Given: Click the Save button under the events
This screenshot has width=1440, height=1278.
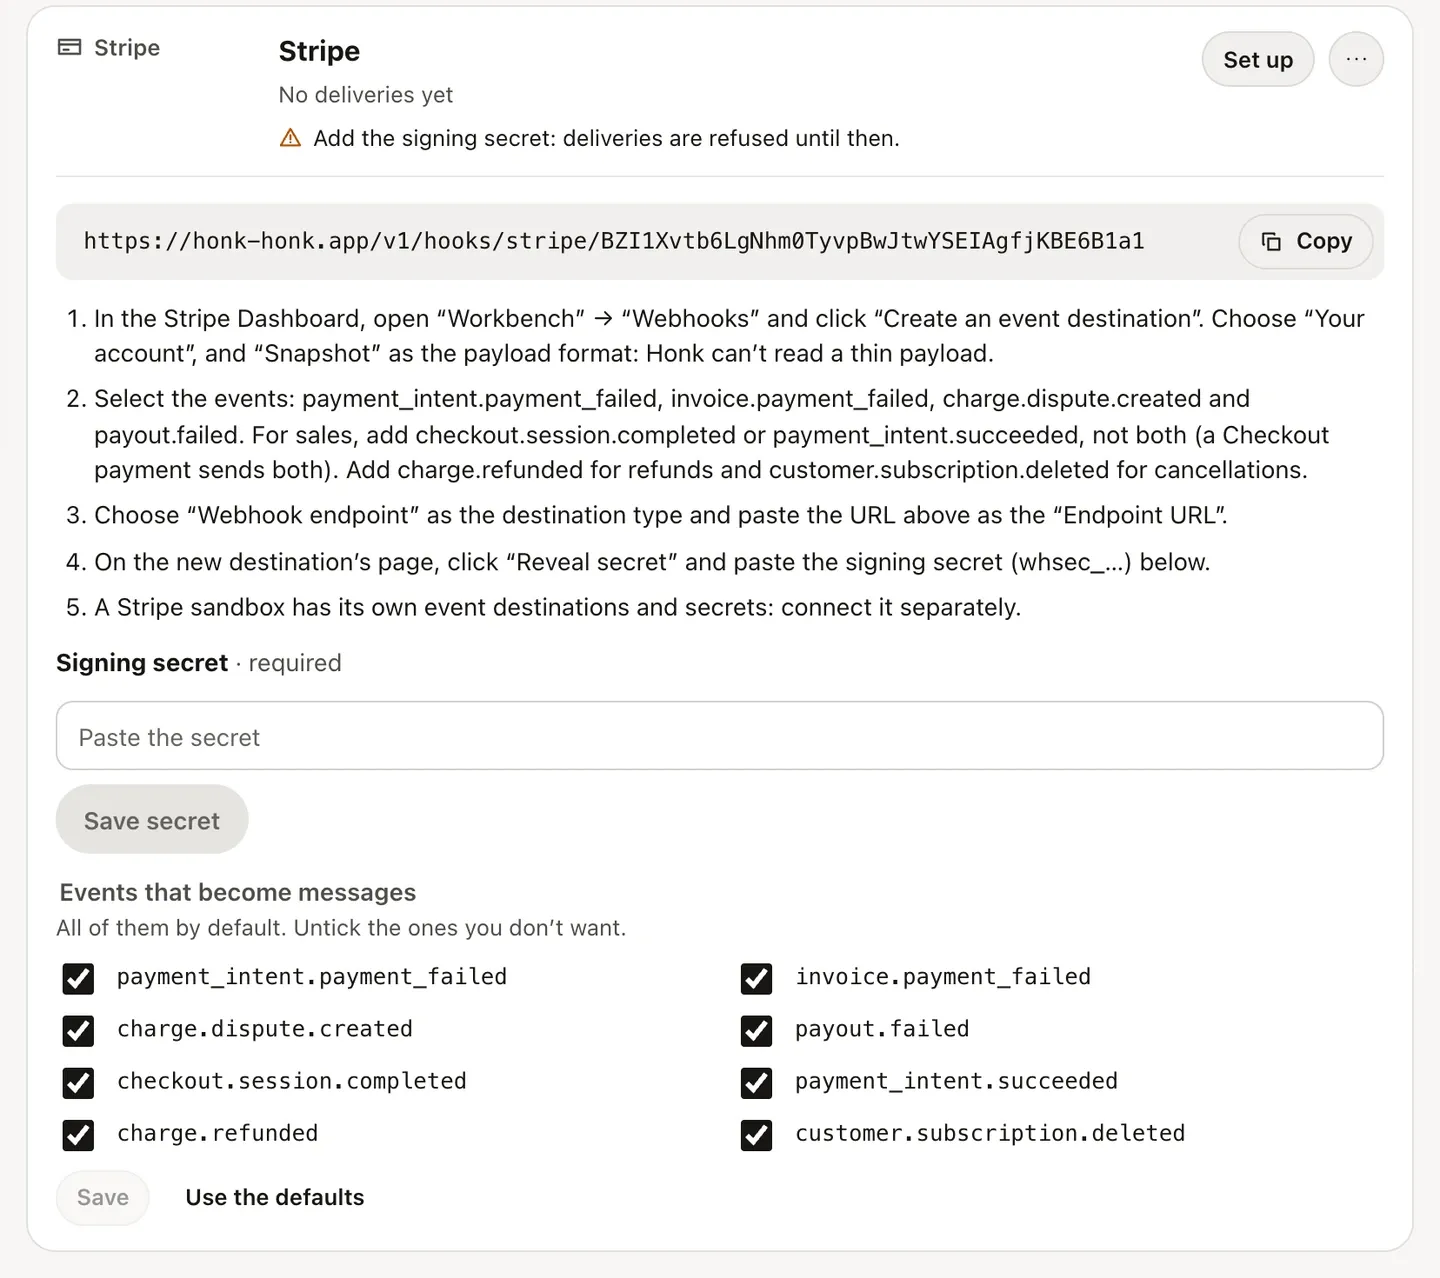Looking at the screenshot, I should click(x=103, y=1197).
